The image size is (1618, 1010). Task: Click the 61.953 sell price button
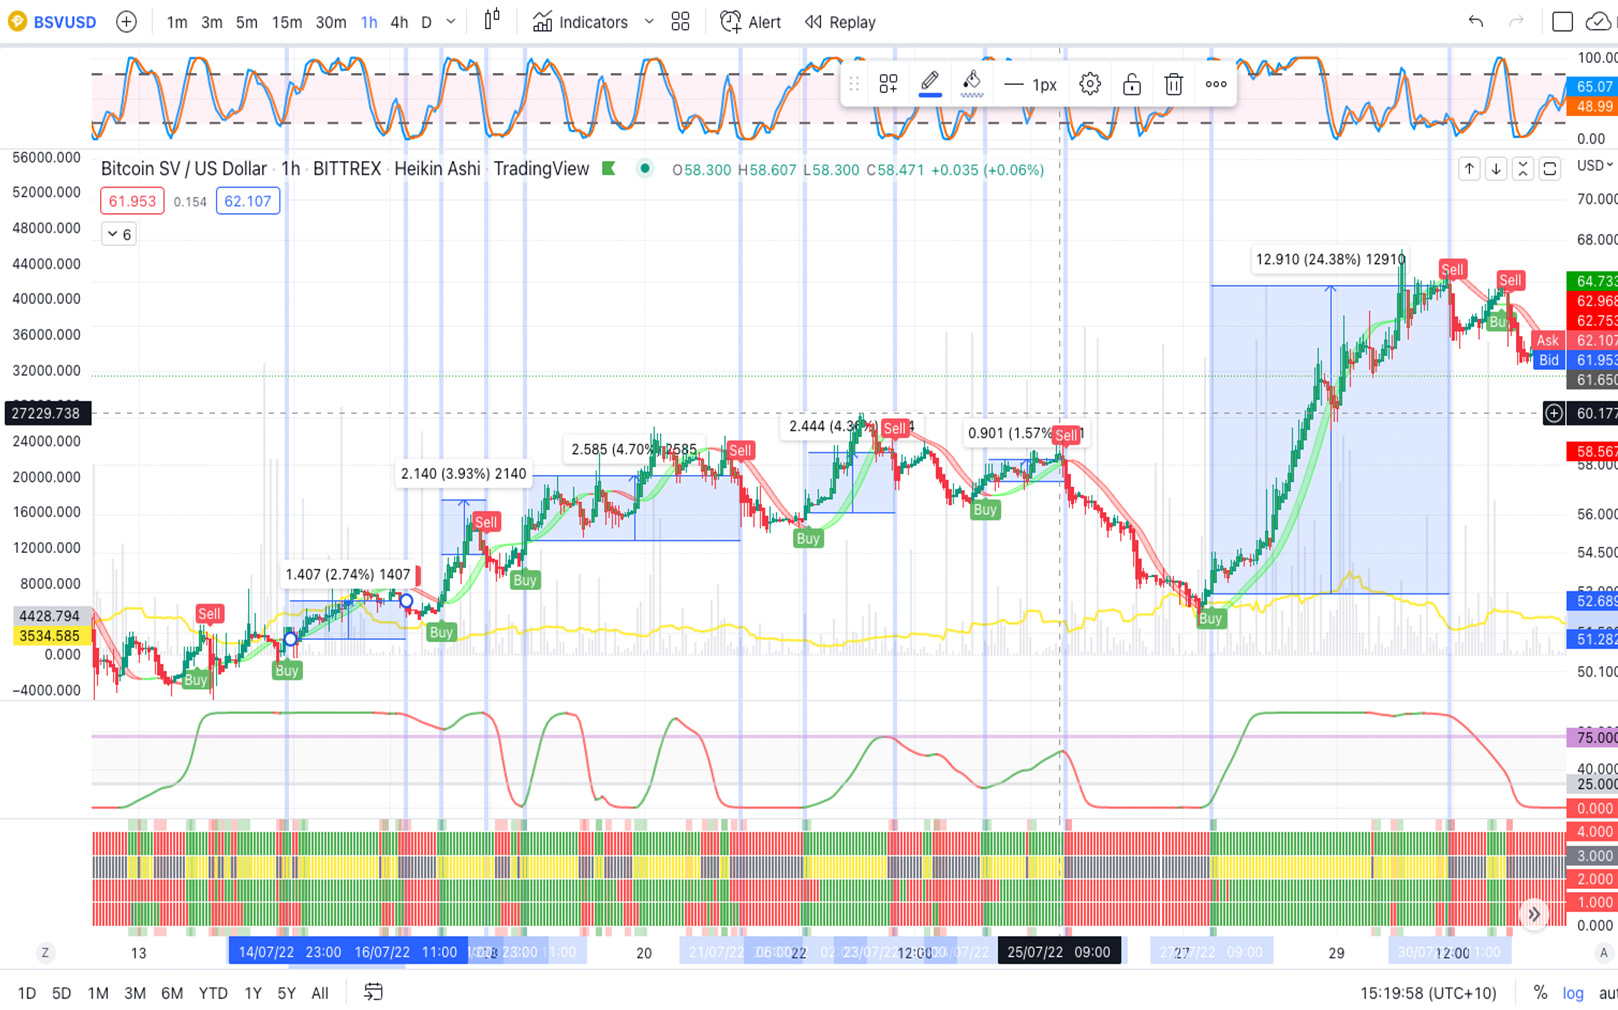[132, 201]
